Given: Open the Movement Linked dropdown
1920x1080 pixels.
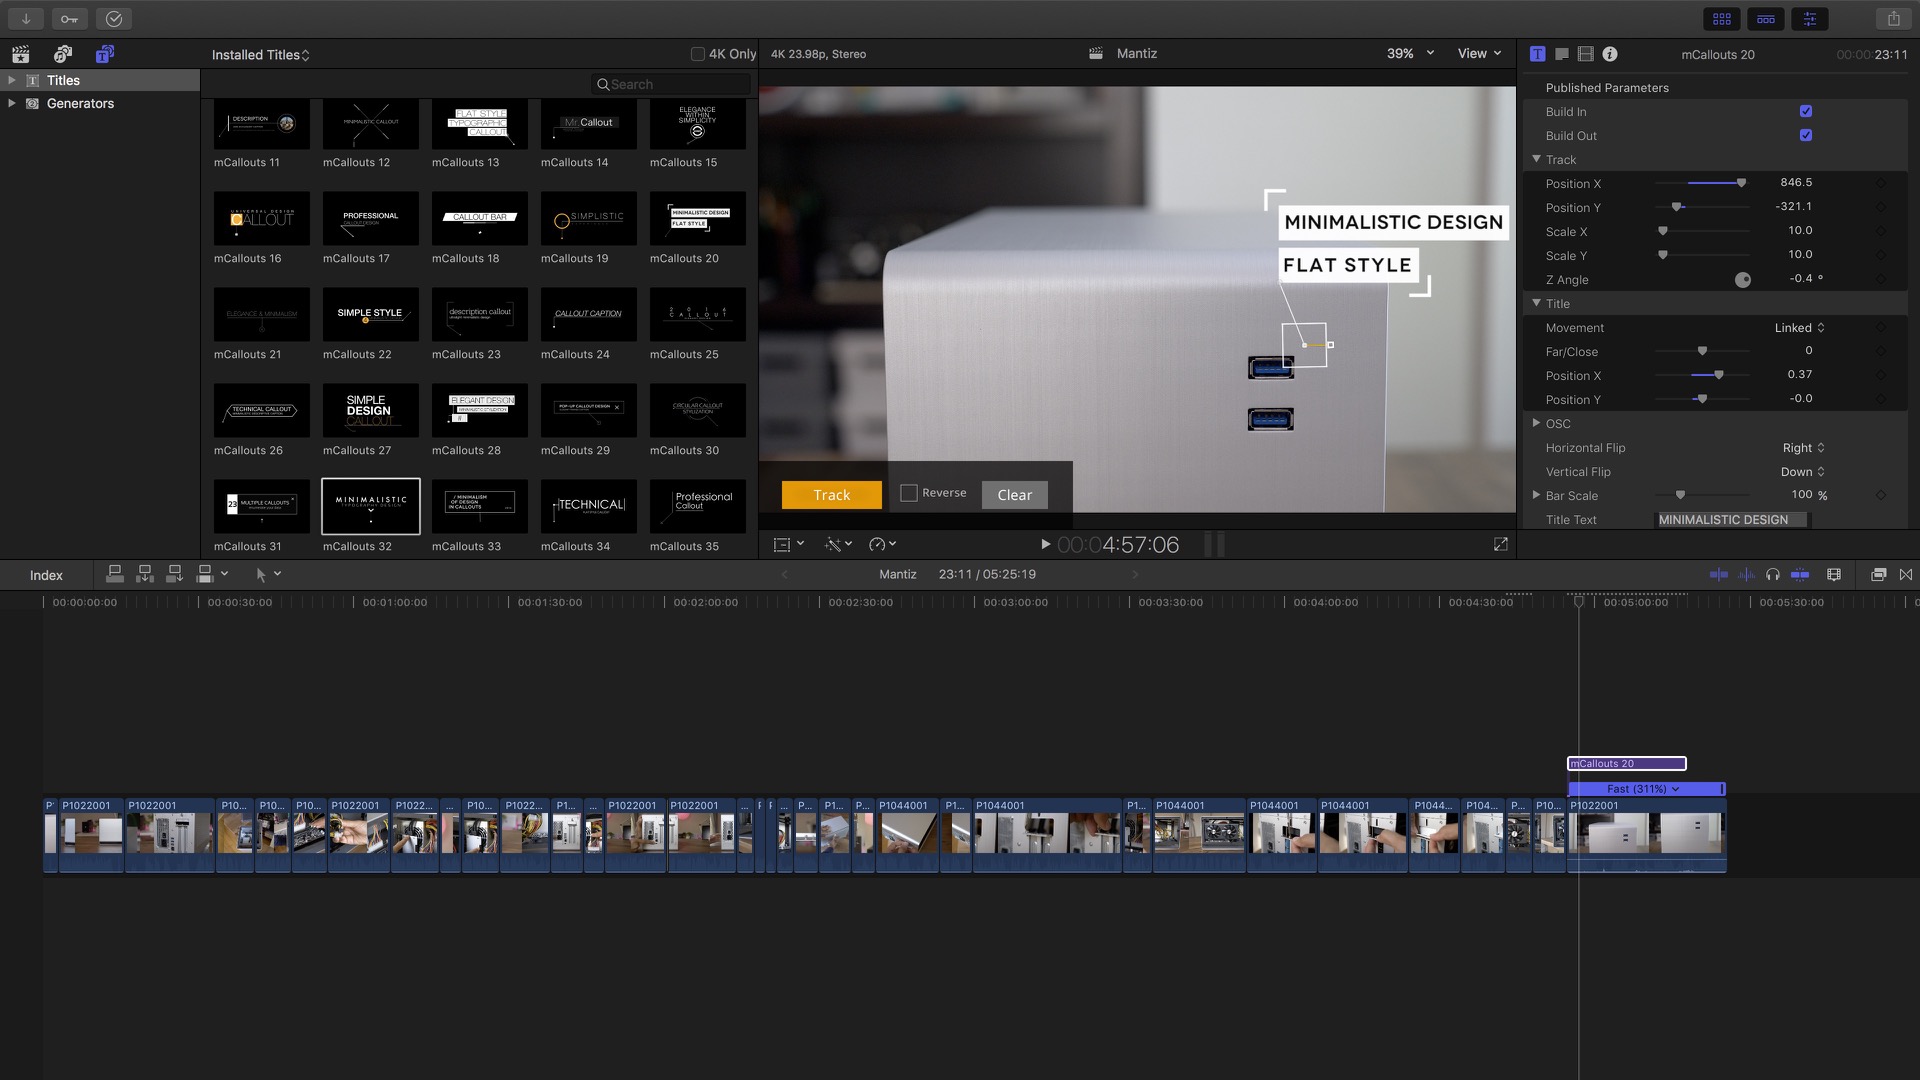Looking at the screenshot, I should pos(1800,327).
